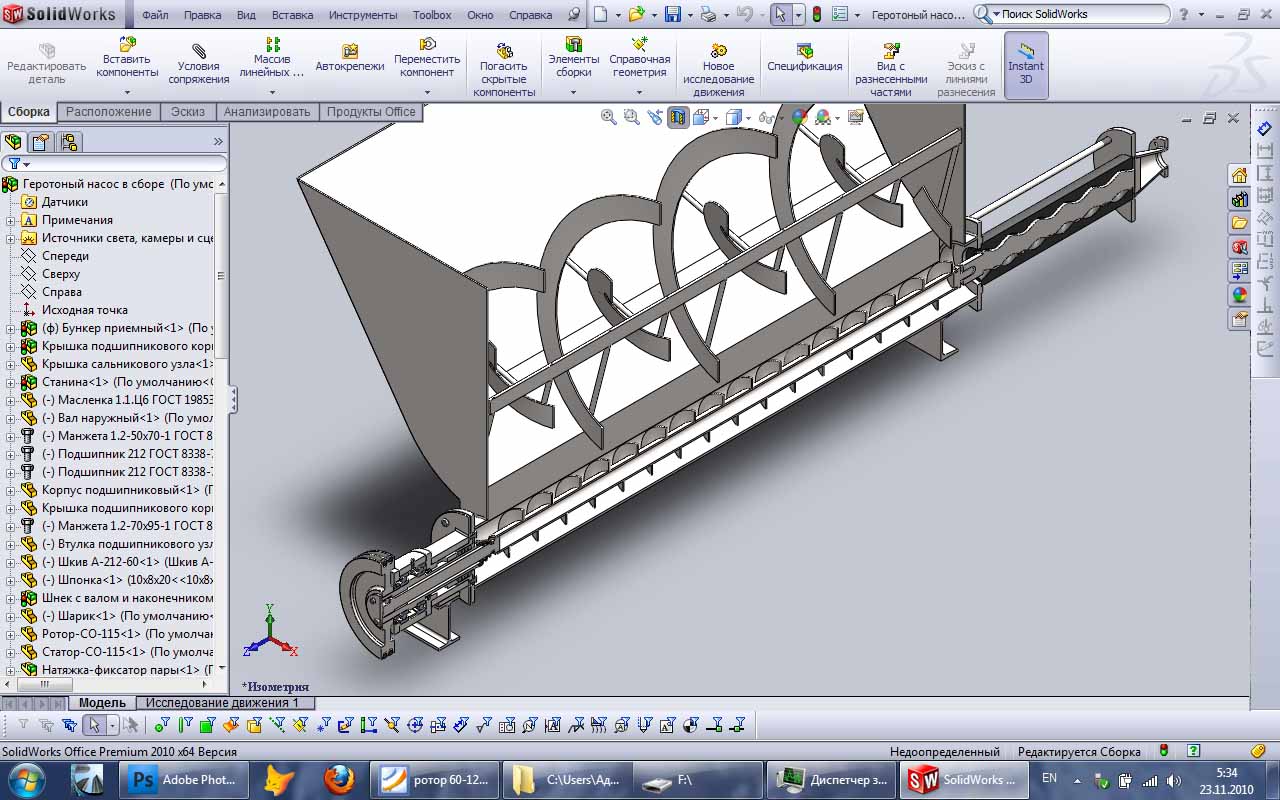The image size is (1280, 800).
Task: Open Adobe Photoshop from the taskbar
Action: coord(182,779)
